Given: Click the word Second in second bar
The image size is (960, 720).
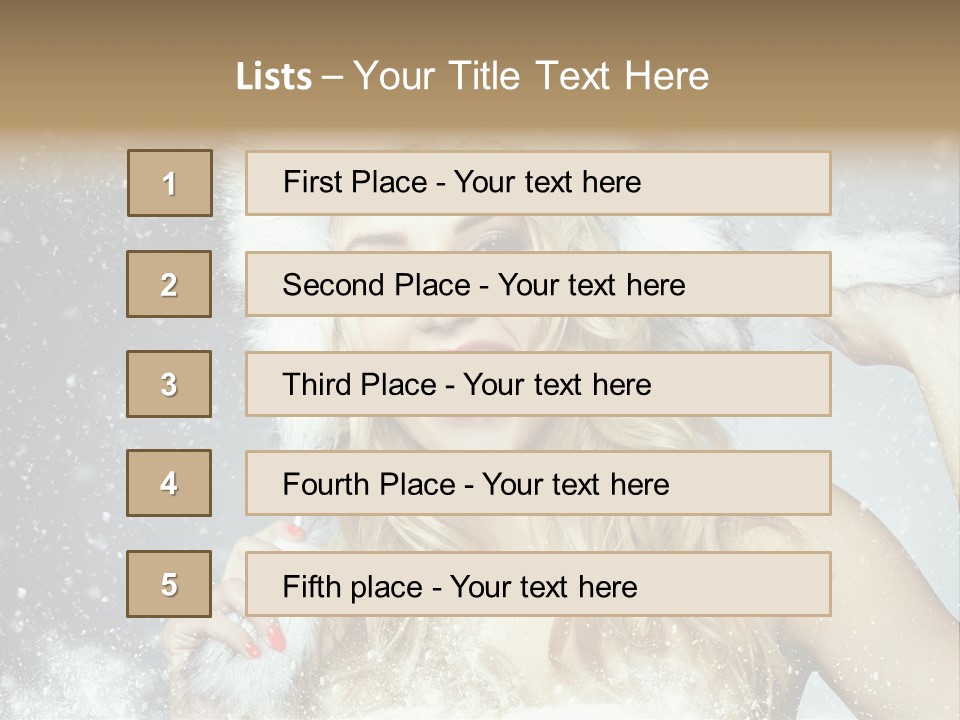Looking at the screenshot, I should pos(333,285).
